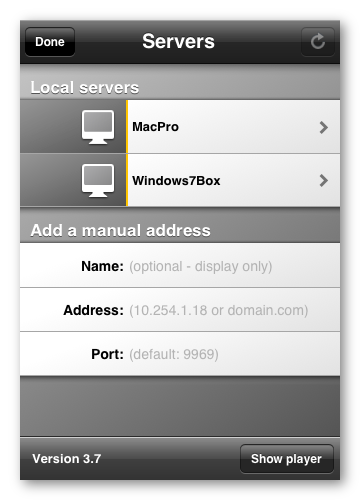Screen dimensions: 360x500
Task: Tap the refresh servers icon
Action: pos(318,42)
